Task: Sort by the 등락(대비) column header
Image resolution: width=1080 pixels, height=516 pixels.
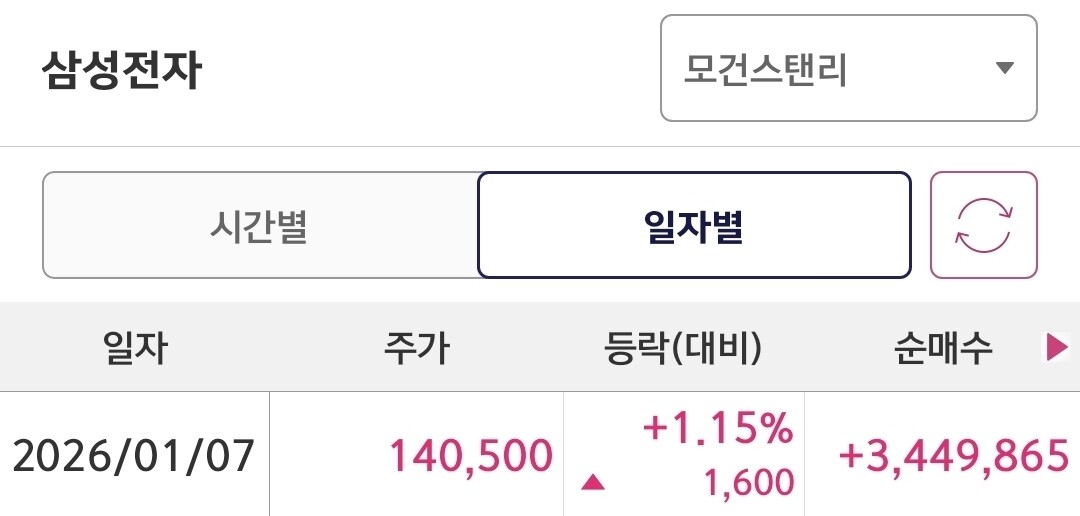Action: (x=683, y=348)
